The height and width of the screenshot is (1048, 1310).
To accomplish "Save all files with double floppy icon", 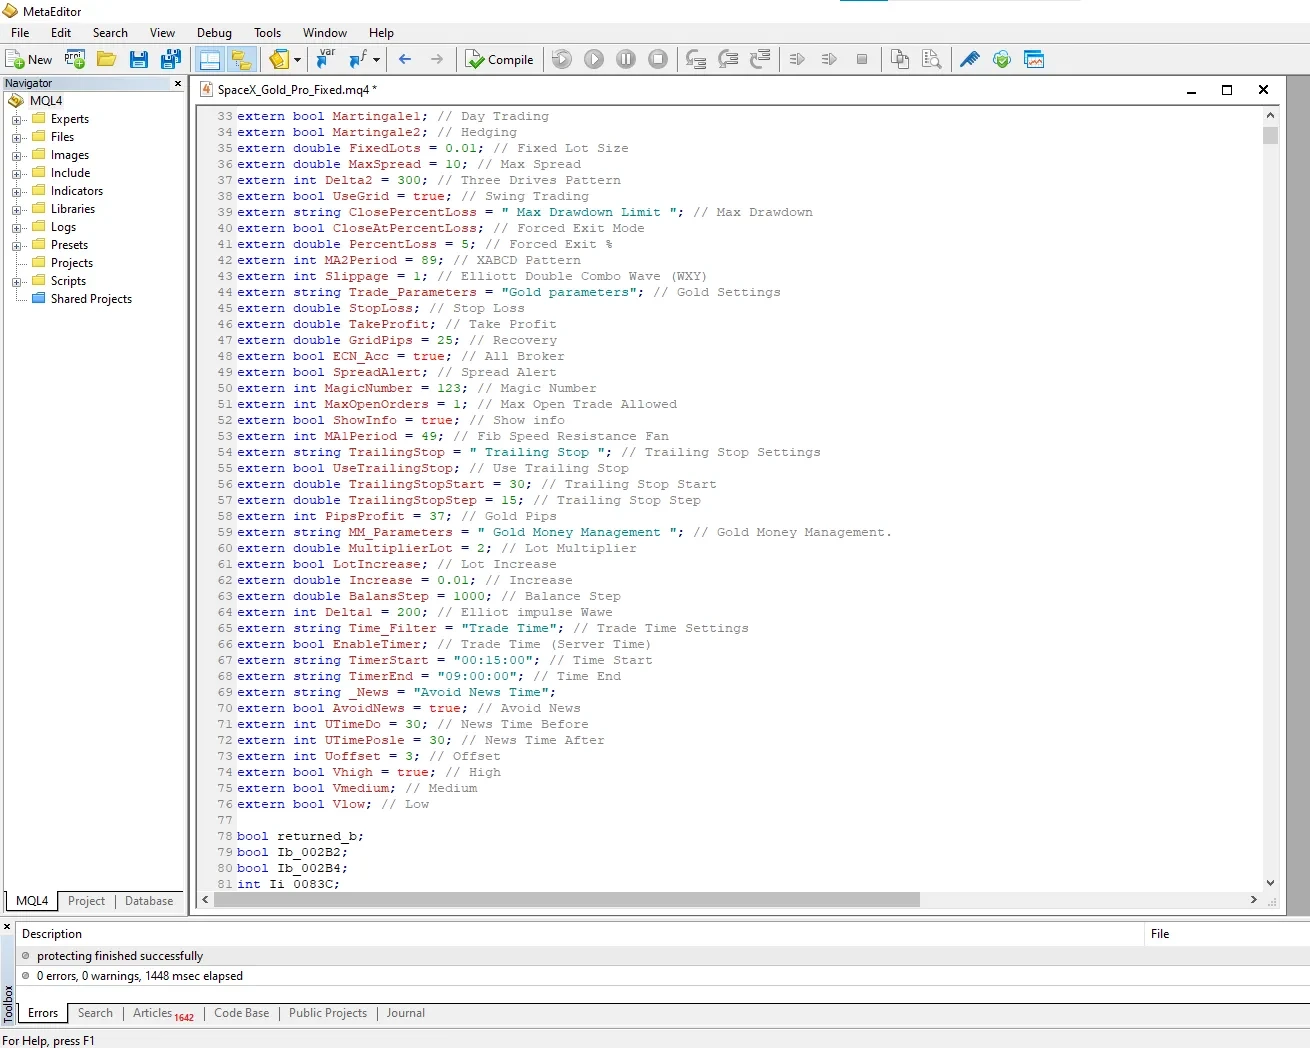I will click(171, 60).
